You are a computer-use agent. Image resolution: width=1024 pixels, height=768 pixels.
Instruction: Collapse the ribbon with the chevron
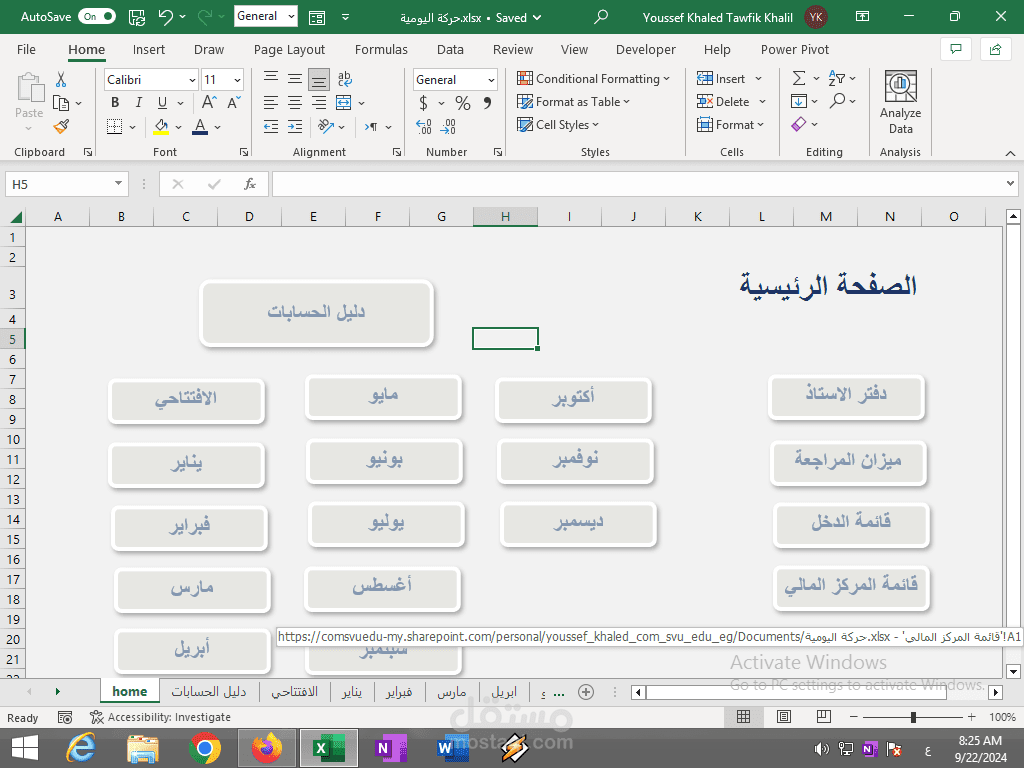(x=1010, y=153)
